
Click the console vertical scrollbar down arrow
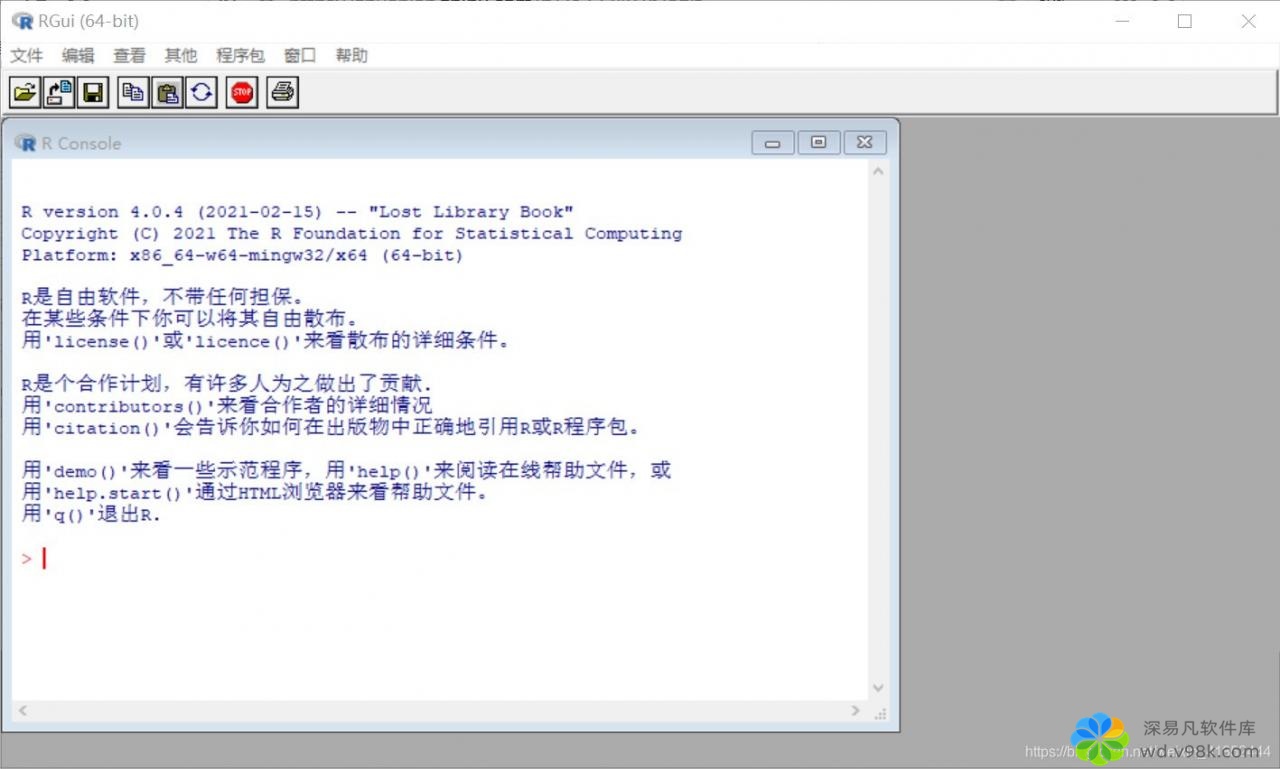[878, 688]
